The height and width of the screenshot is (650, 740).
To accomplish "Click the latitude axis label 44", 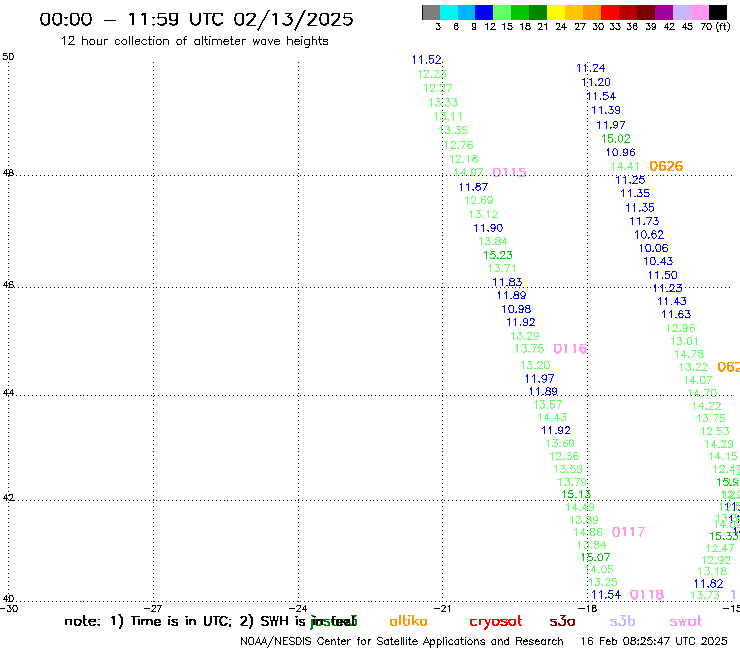I will click(x=8, y=393).
